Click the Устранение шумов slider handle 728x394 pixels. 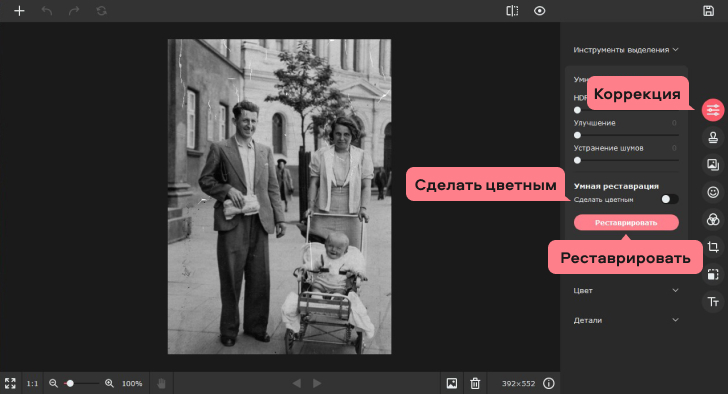pyautogui.click(x=577, y=160)
